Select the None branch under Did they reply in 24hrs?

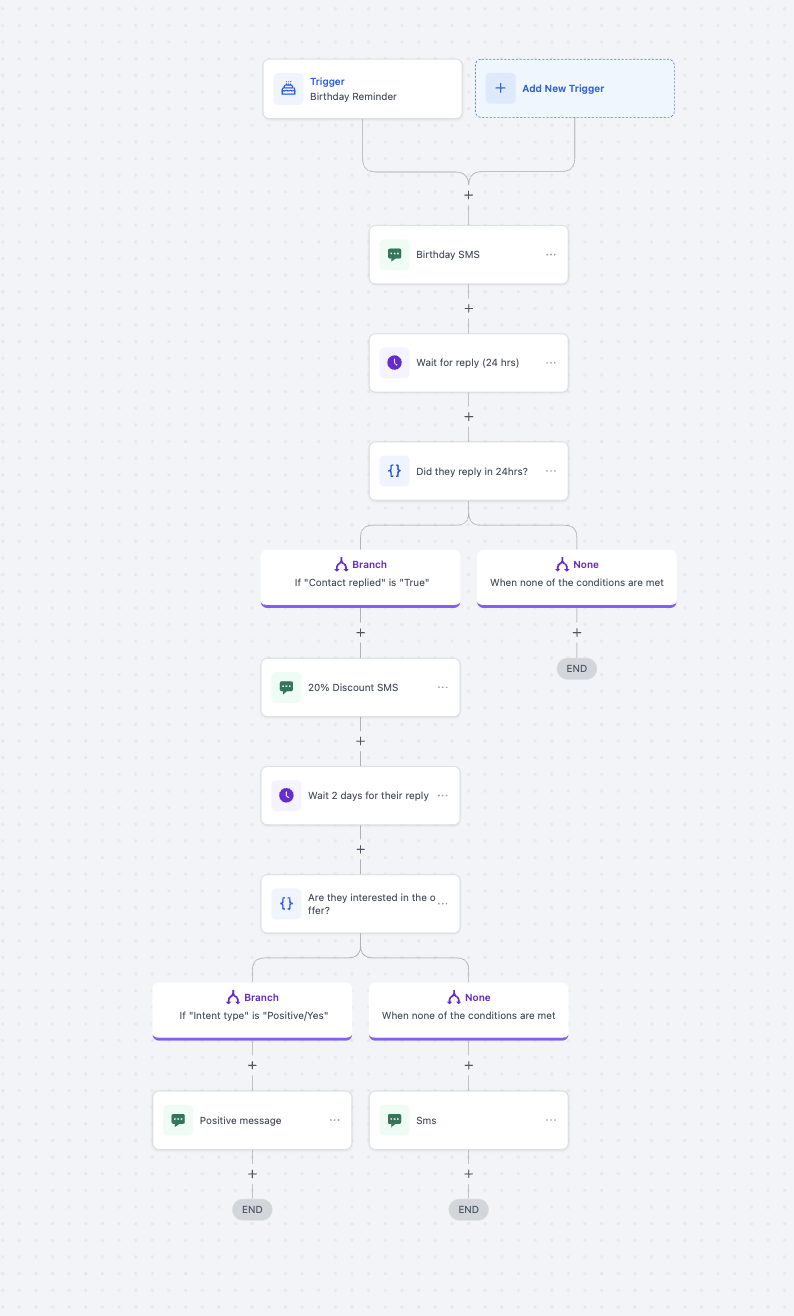577,578
